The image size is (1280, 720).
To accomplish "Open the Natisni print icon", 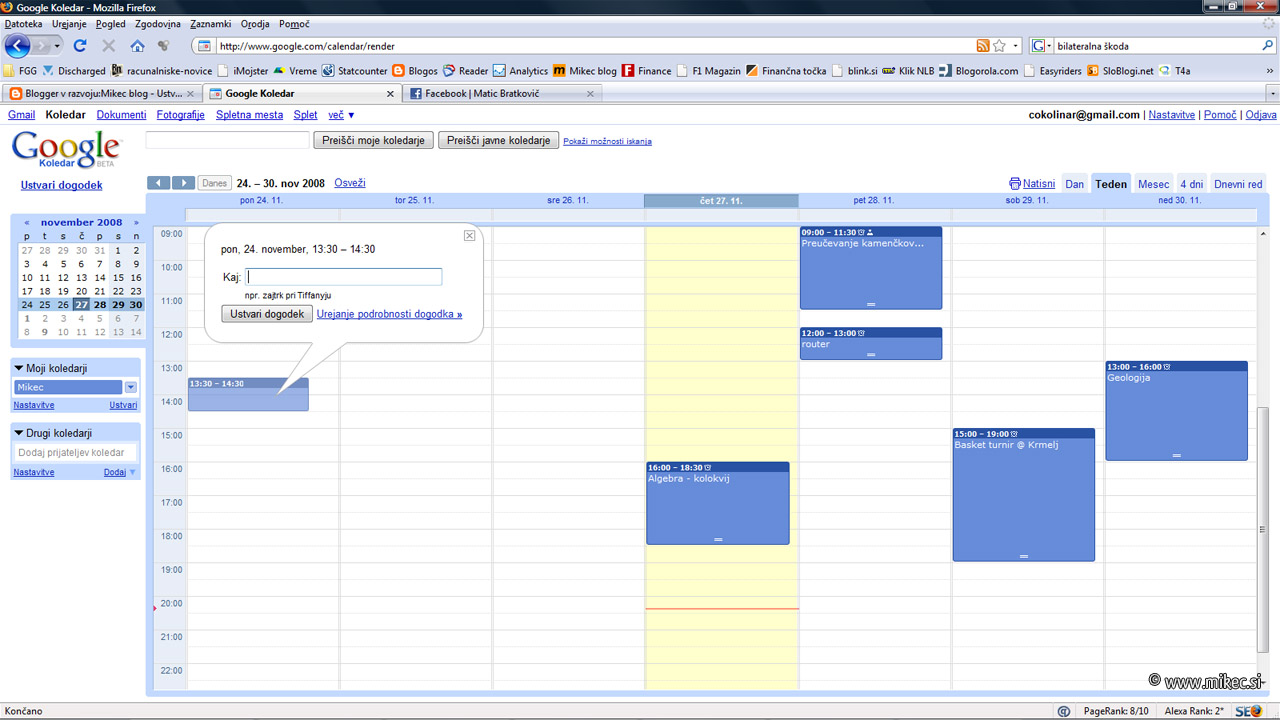I will (1013, 183).
